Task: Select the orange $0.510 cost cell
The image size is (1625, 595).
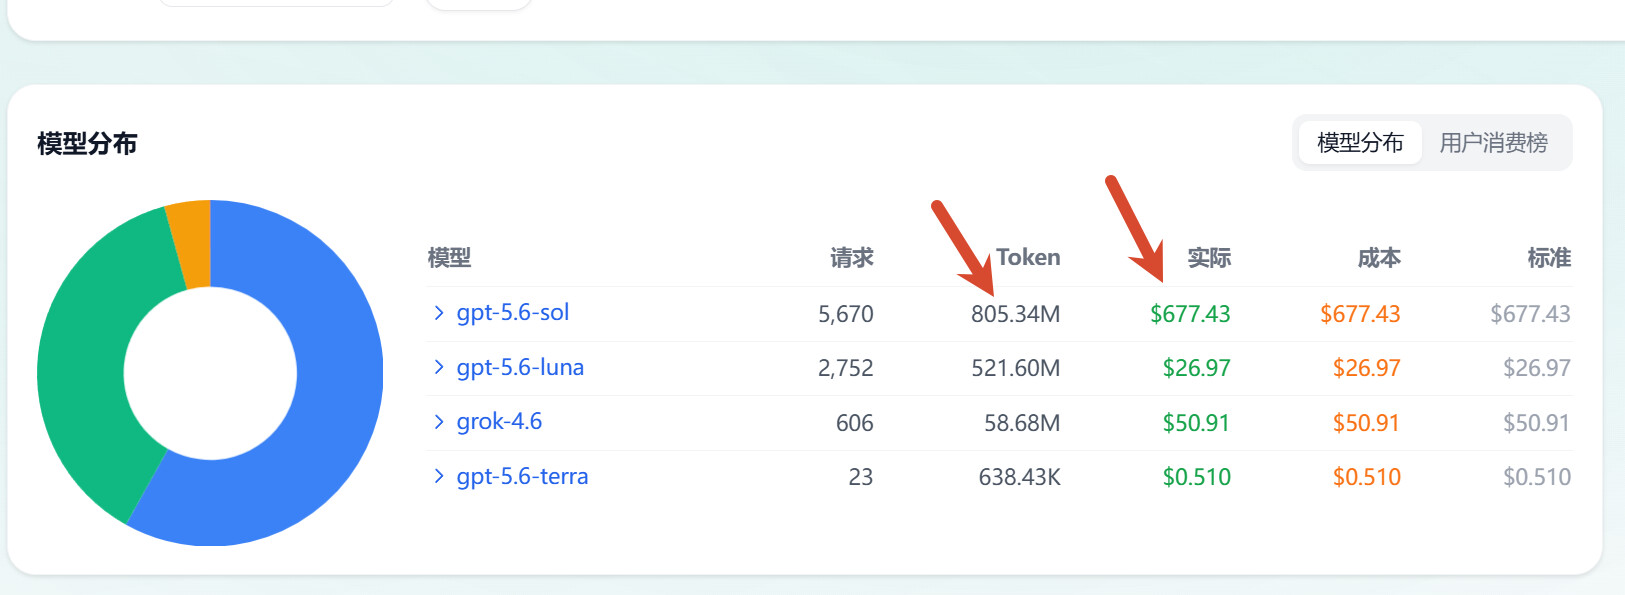Action: (x=1367, y=477)
